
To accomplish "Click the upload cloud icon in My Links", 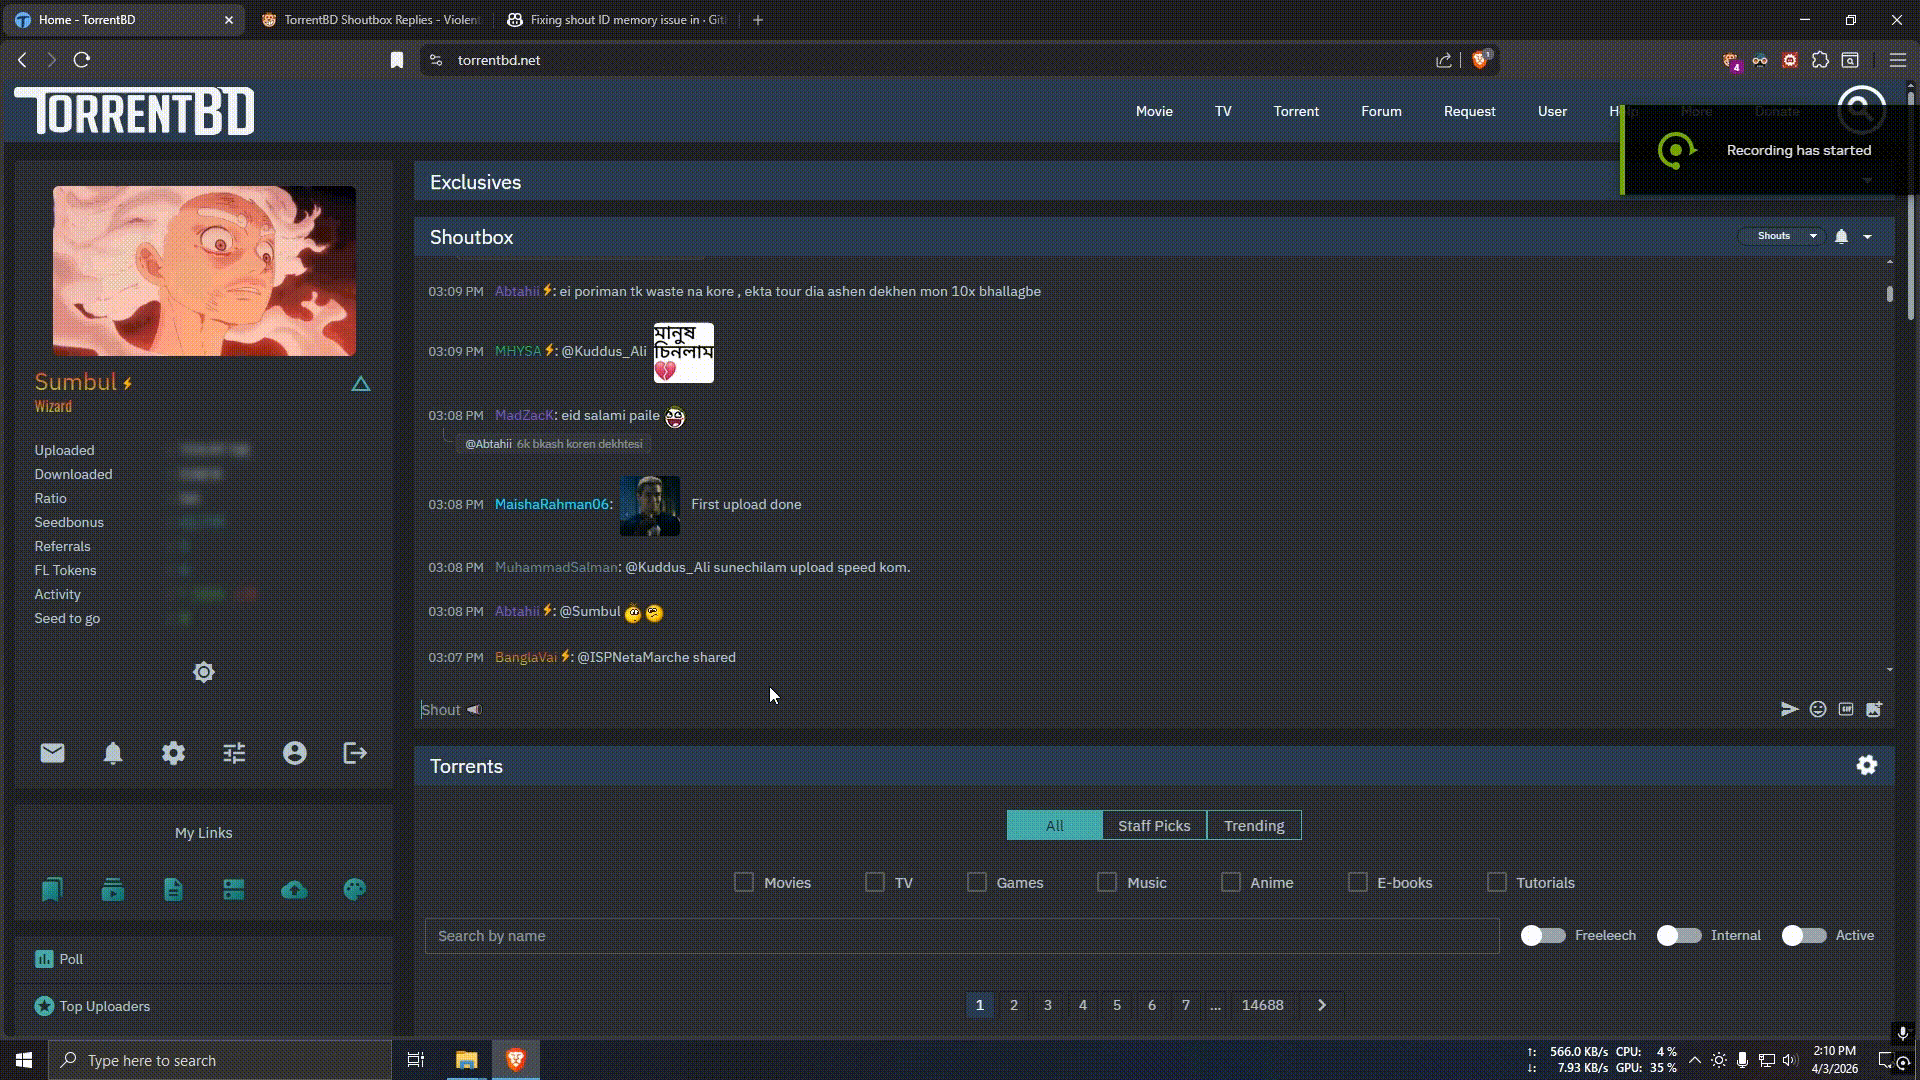I will click(x=294, y=889).
